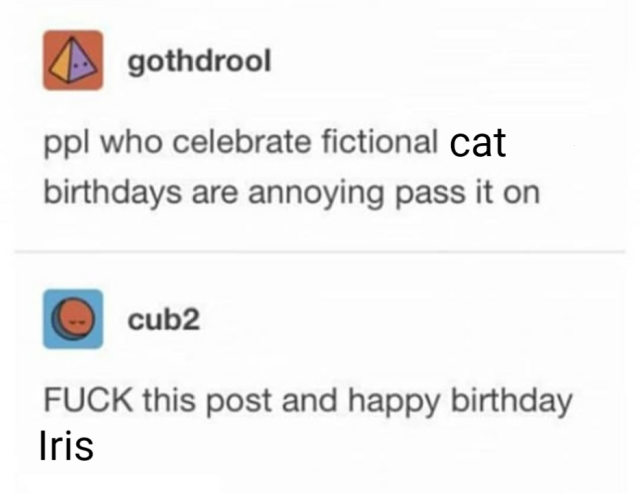Visit the gothdrool username link

click(199, 62)
